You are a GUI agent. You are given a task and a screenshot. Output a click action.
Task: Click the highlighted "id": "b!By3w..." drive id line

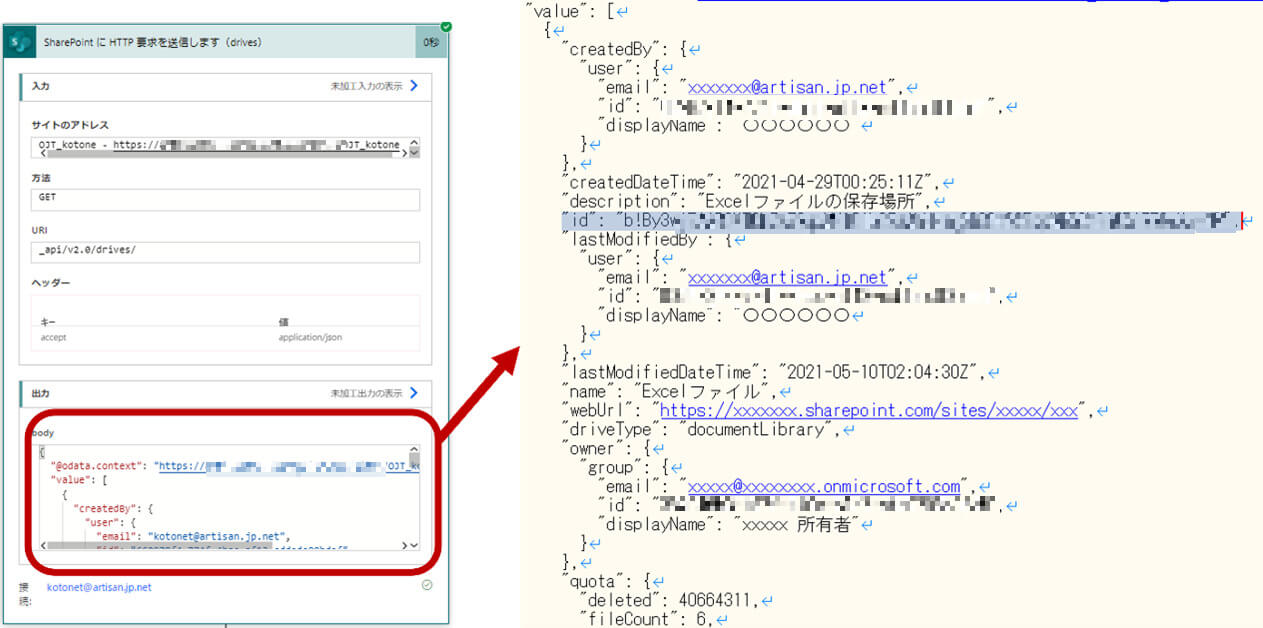tap(902, 220)
